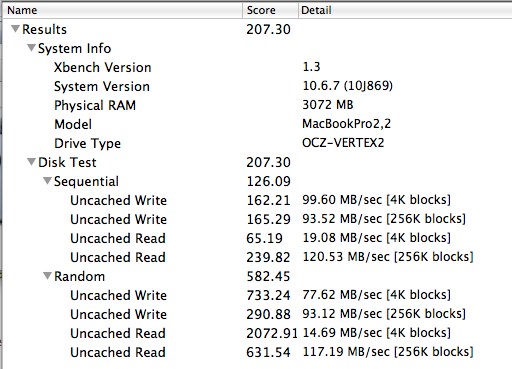512x369 pixels.
Task: Collapse the System Info section
Action: pyautogui.click(x=31, y=48)
